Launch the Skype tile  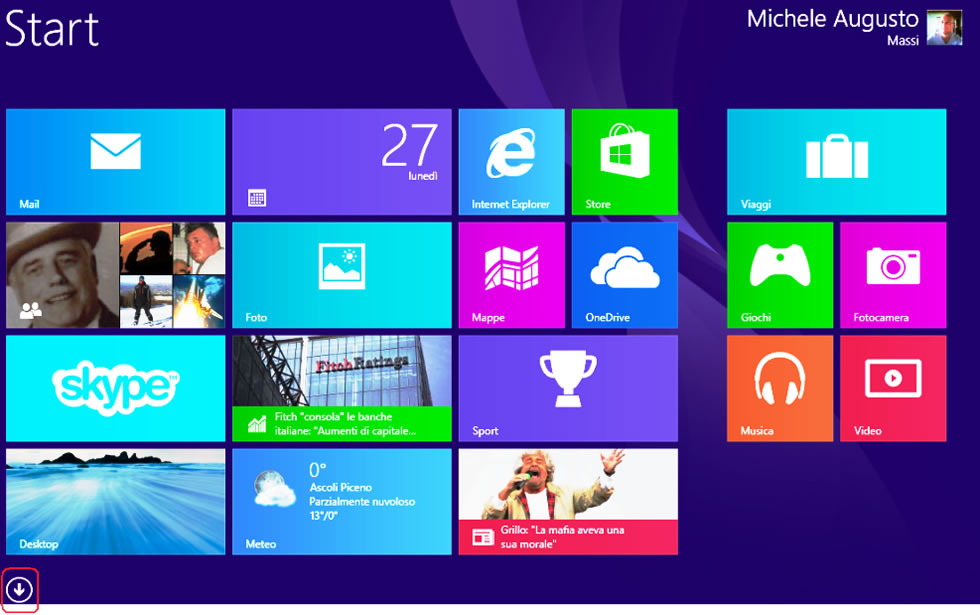tap(116, 388)
